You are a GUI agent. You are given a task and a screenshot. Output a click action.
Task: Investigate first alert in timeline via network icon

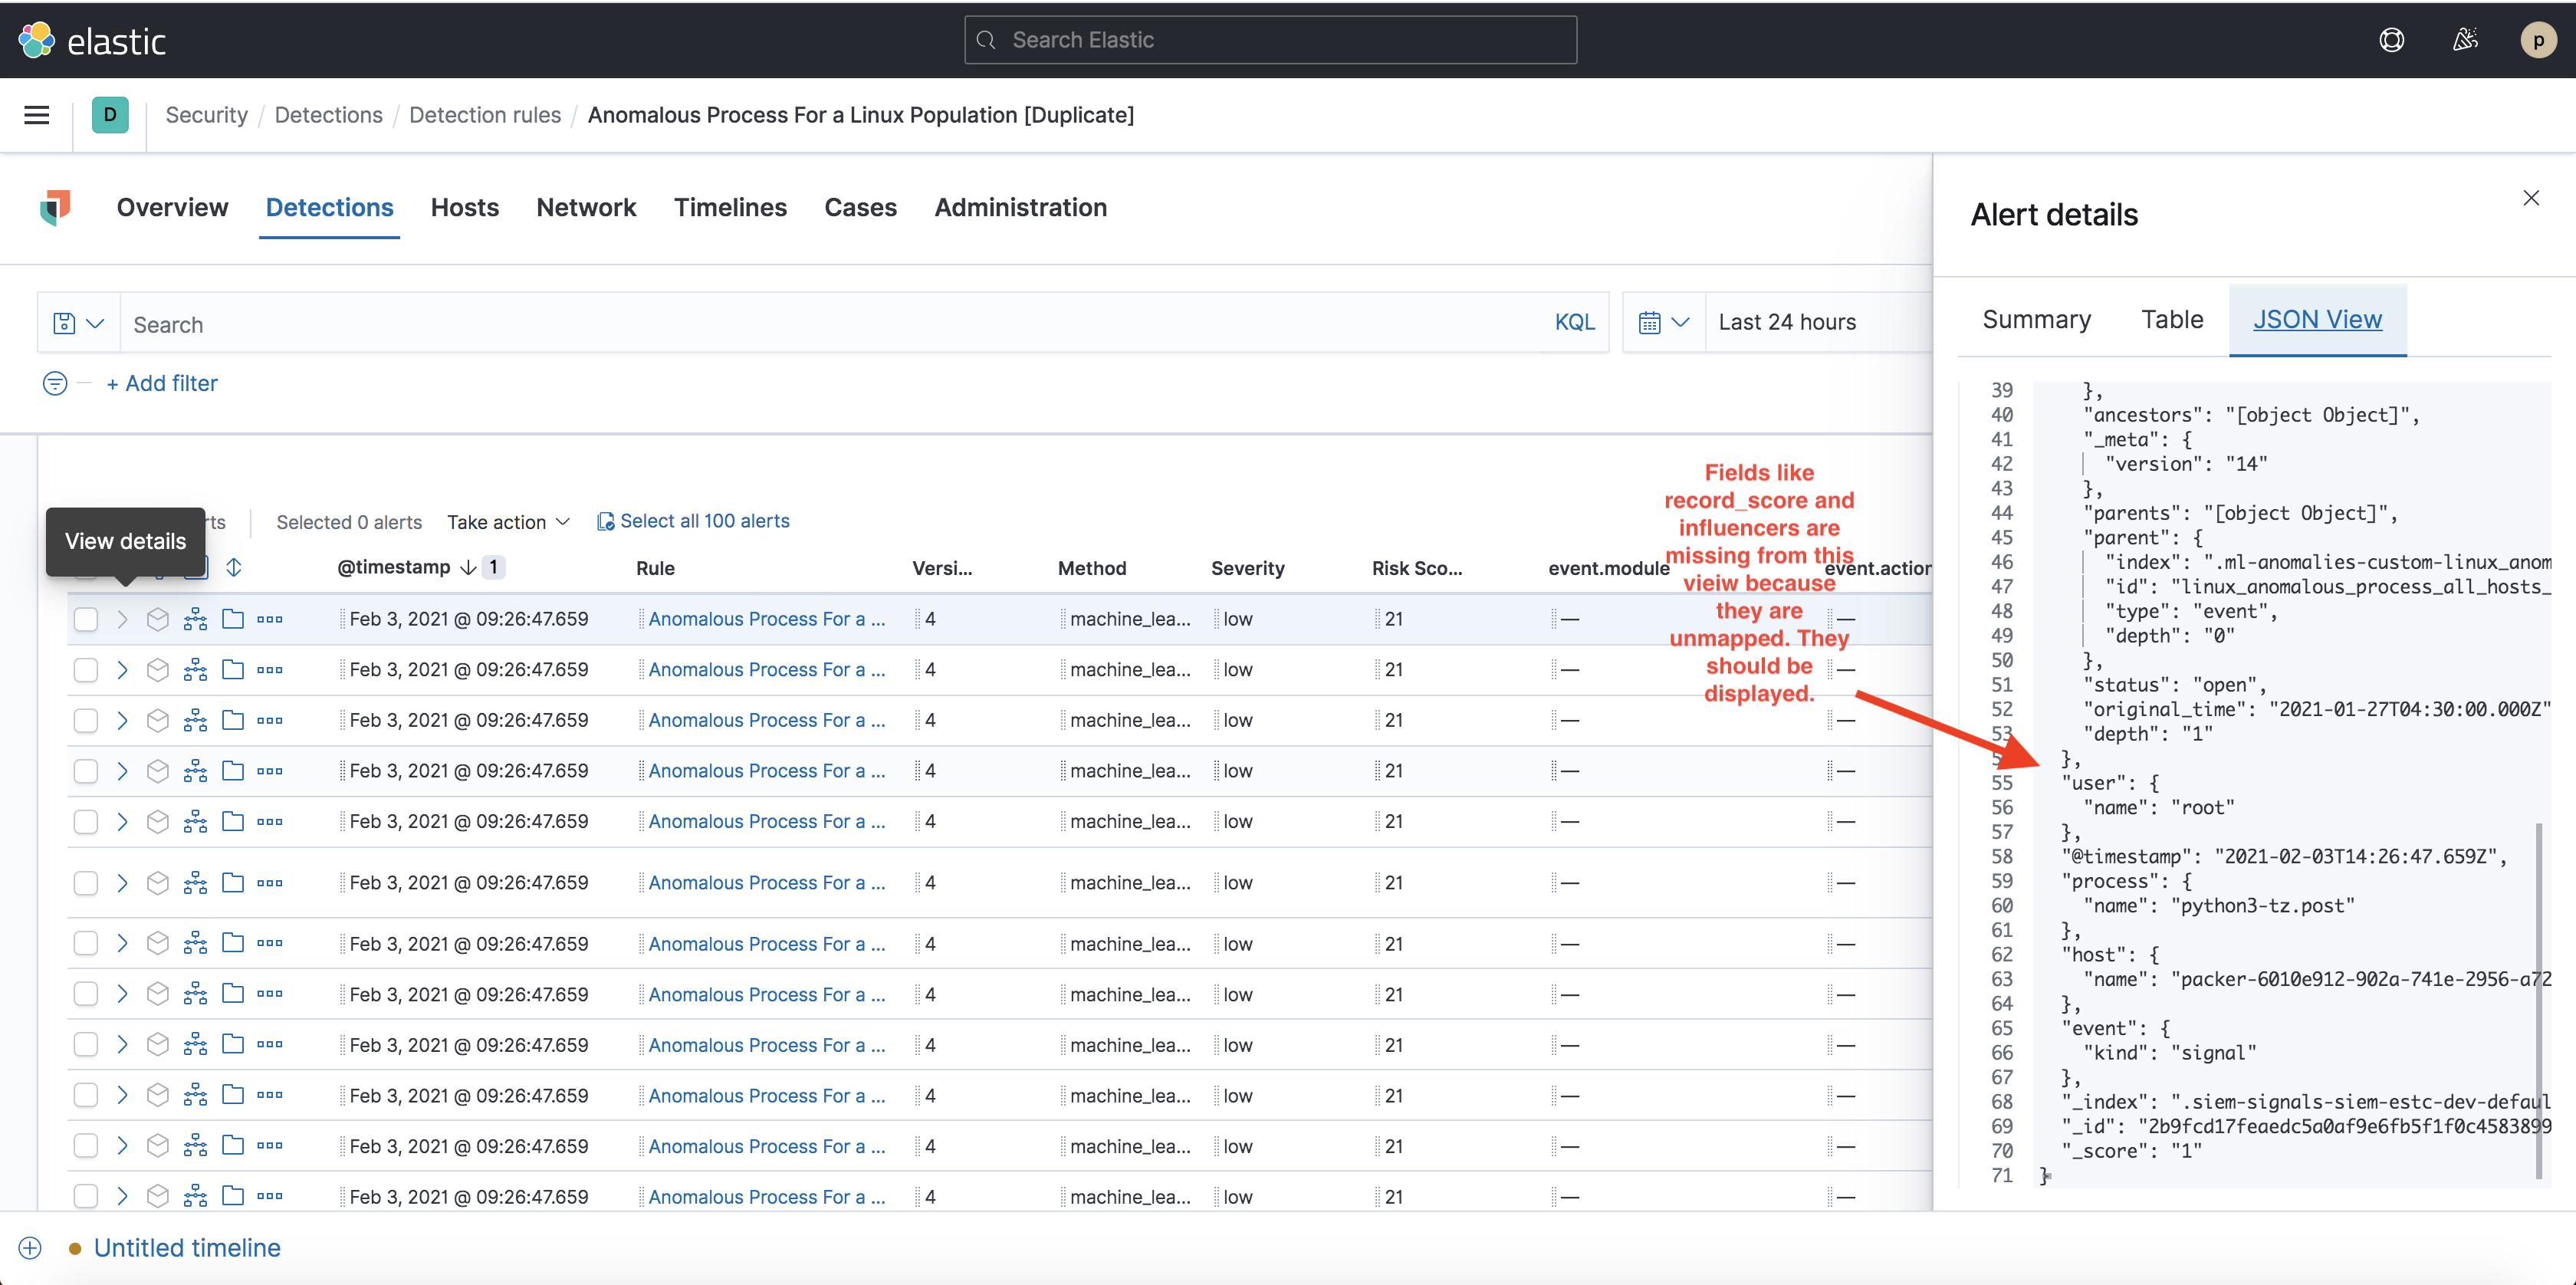click(195, 618)
